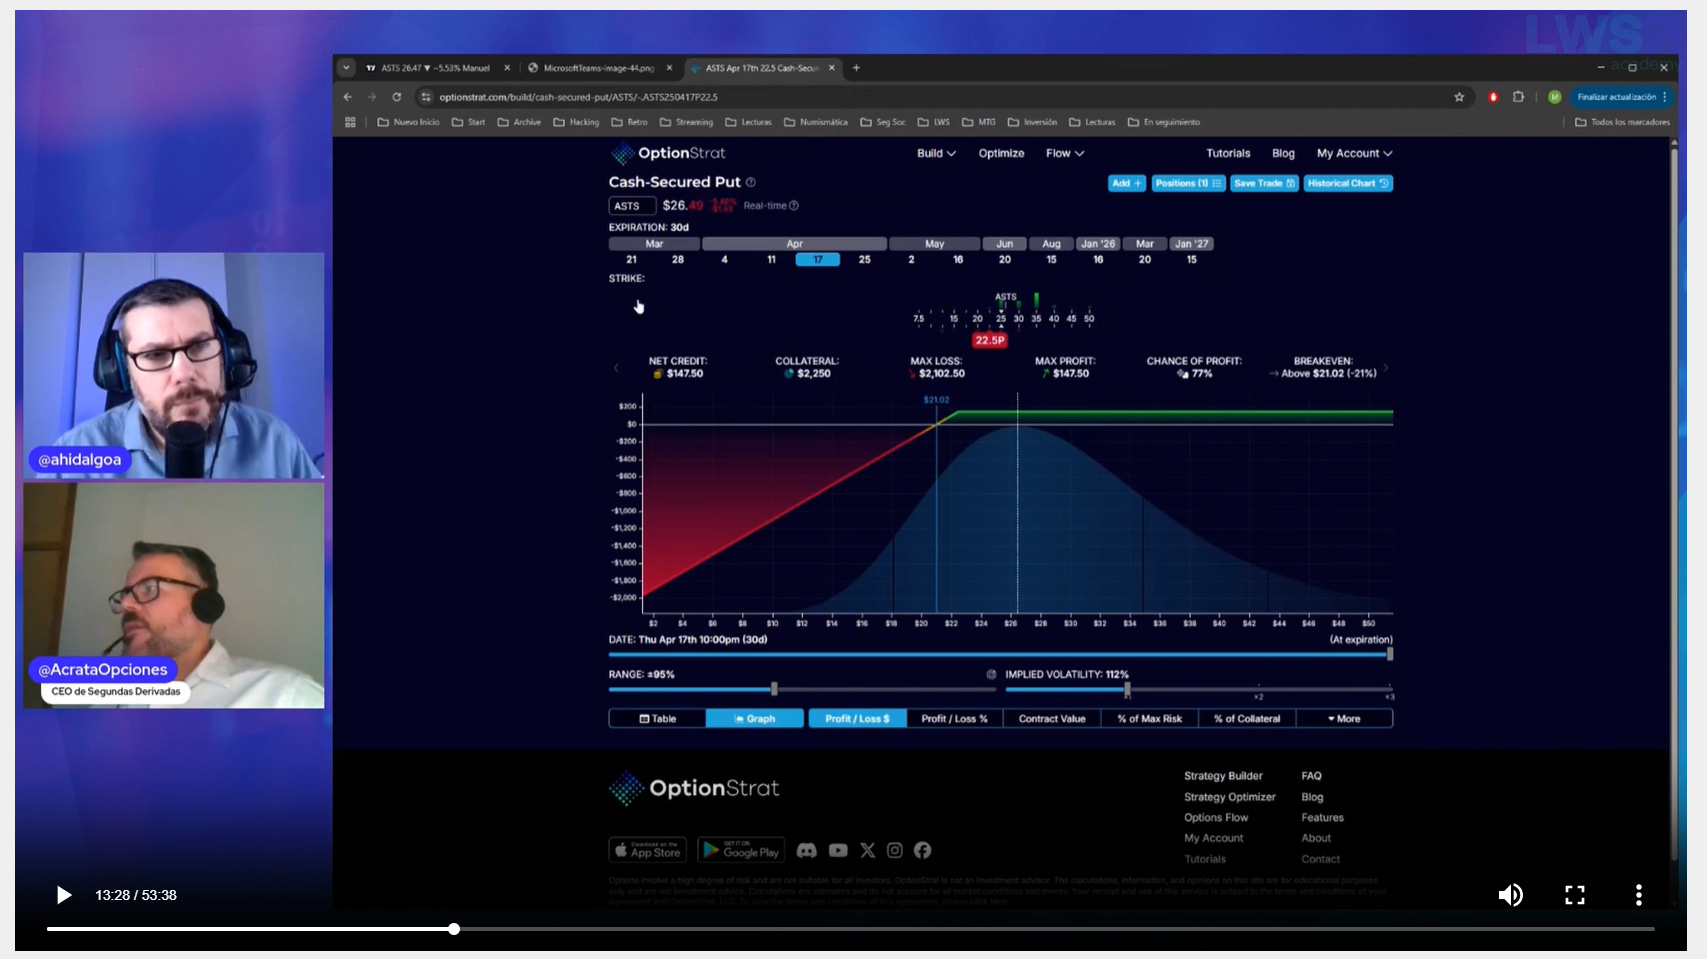Click the video player play button
Image resolution: width=1707 pixels, height=959 pixels.
click(63, 895)
